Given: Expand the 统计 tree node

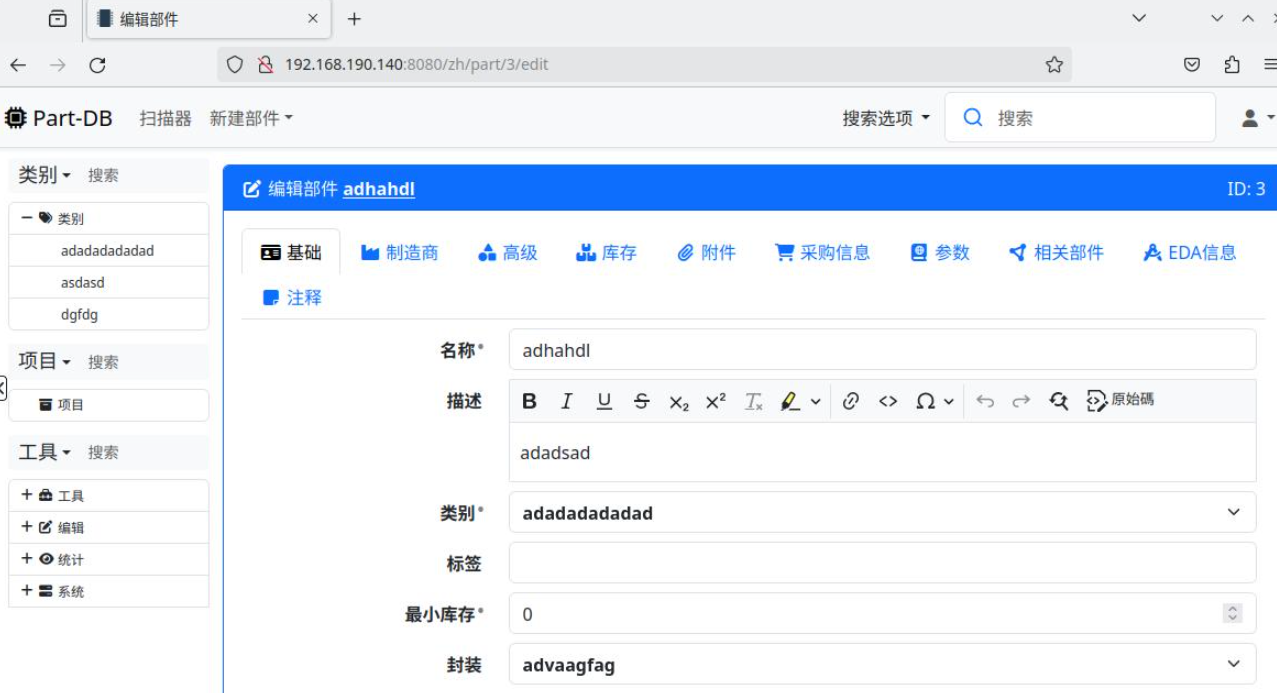Looking at the screenshot, I should (x=27, y=559).
